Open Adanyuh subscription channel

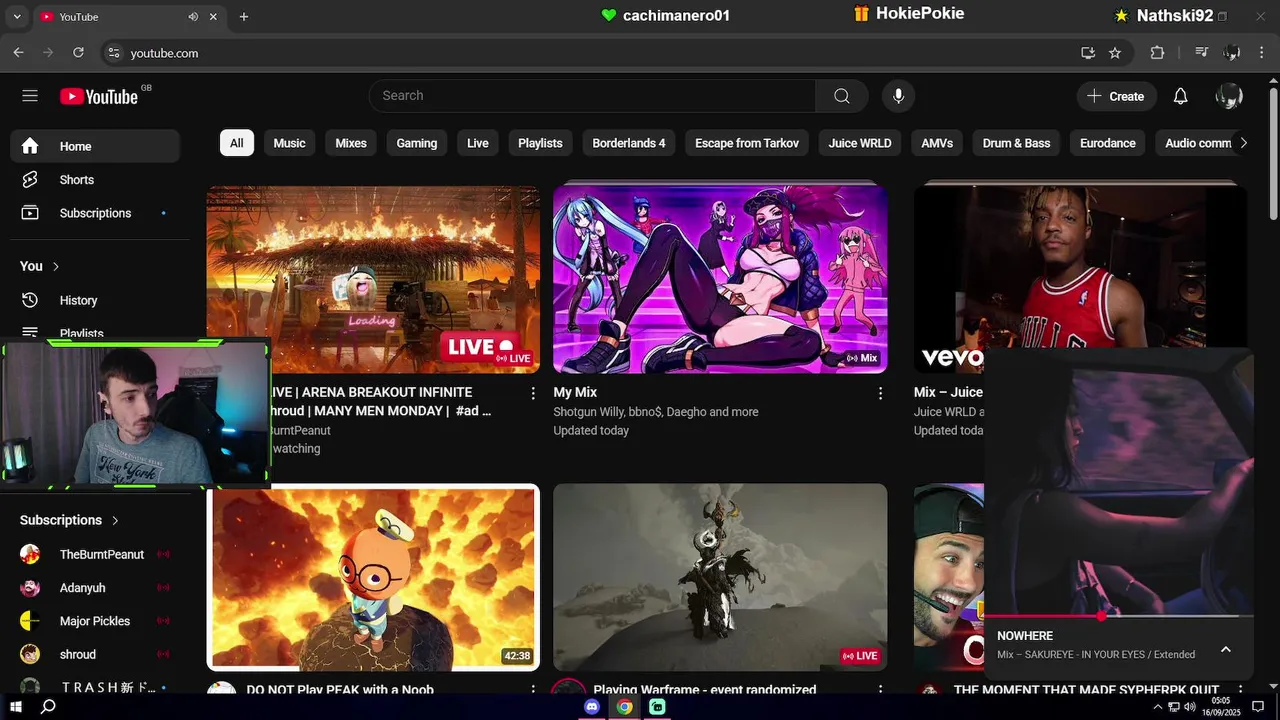point(95,588)
